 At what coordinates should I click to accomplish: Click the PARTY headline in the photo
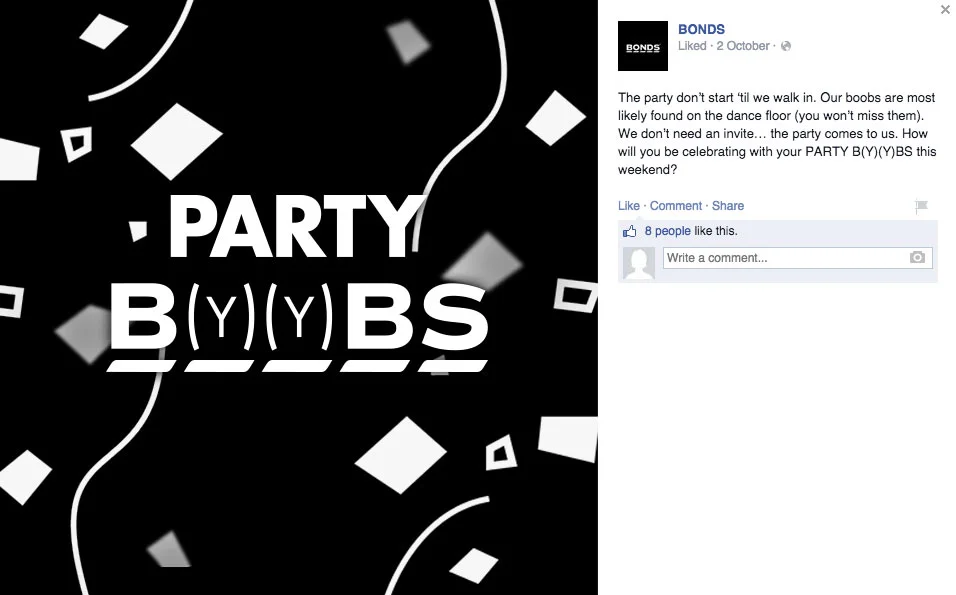point(296,226)
